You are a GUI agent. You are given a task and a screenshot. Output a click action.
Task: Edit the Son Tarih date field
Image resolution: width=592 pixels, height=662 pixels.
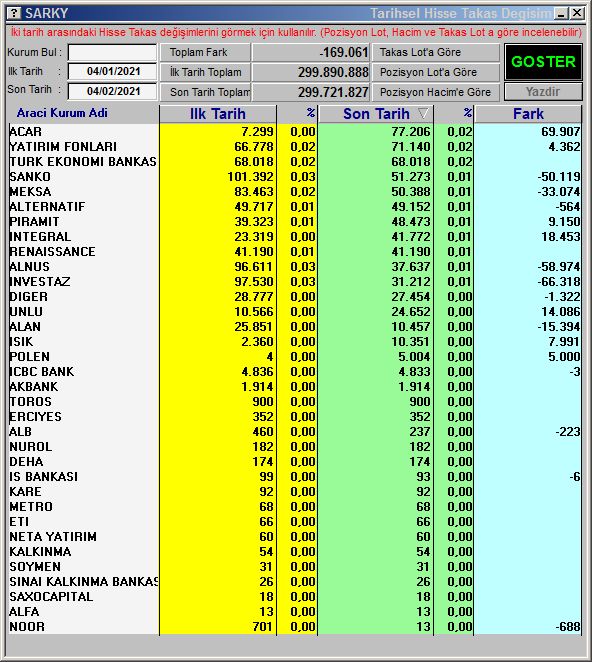(x=112, y=91)
